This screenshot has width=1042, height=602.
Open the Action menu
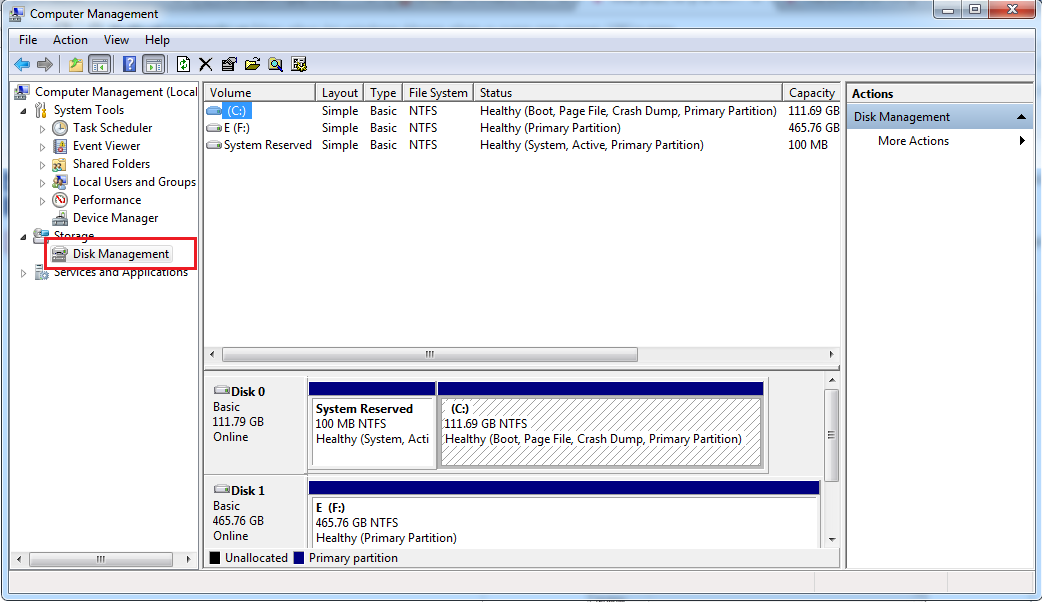70,40
